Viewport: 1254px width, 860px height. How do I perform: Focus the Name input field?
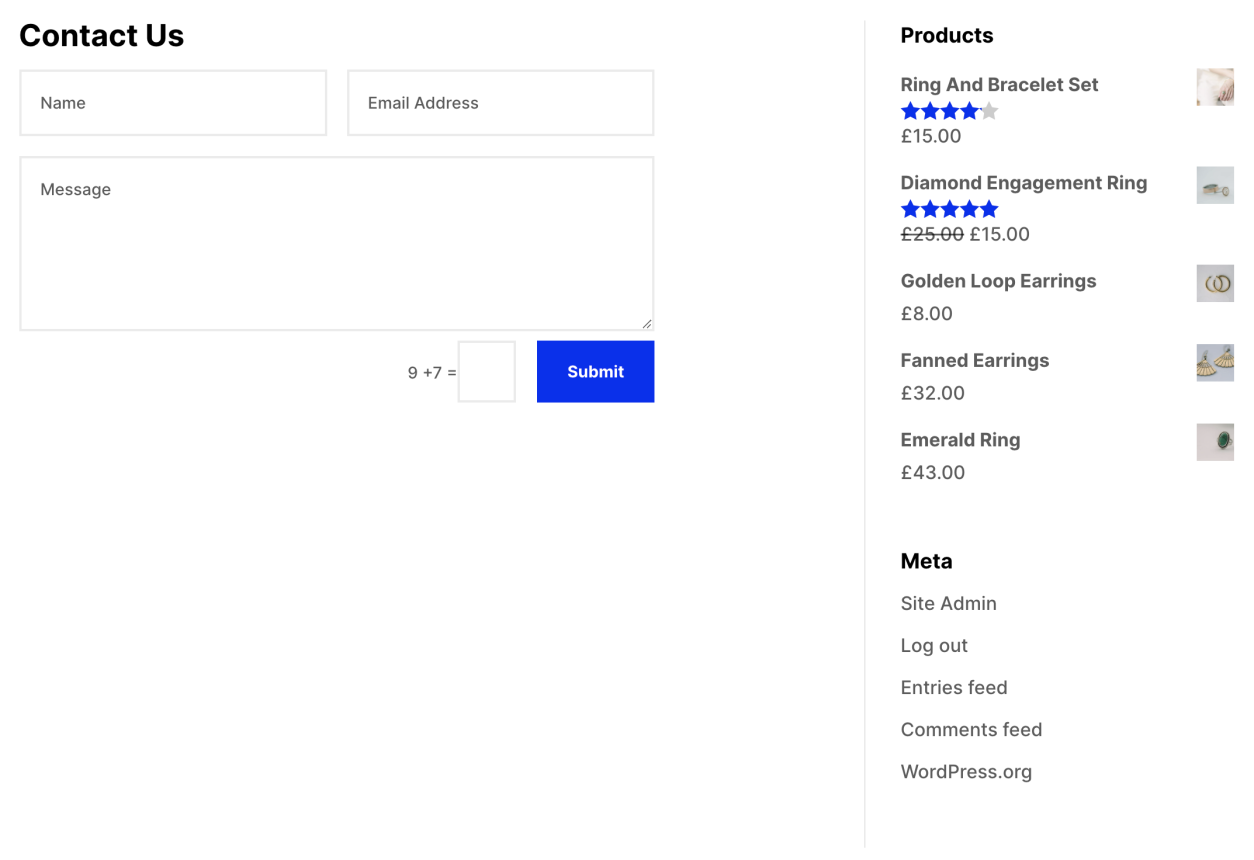click(173, 103)
